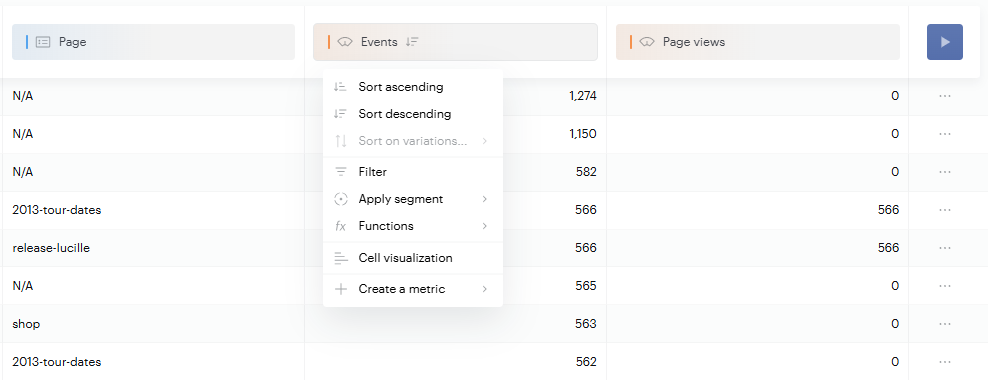The width and height of the screenshot is (988, 380).
Task: Select Cell visualization menu entry
Action: click(x=413, y=258)
